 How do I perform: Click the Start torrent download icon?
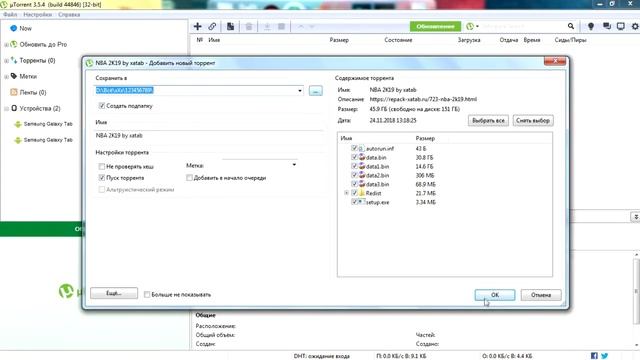(x=267, y=27)
